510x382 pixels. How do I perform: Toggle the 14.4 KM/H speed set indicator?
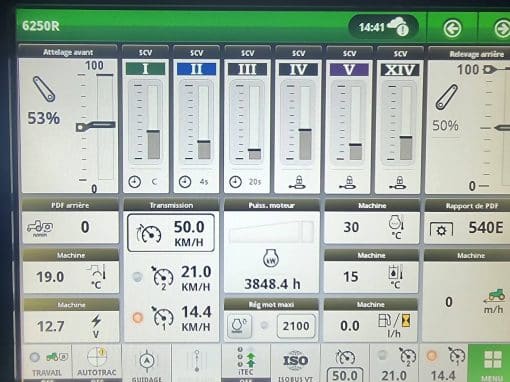coord(137,317)
